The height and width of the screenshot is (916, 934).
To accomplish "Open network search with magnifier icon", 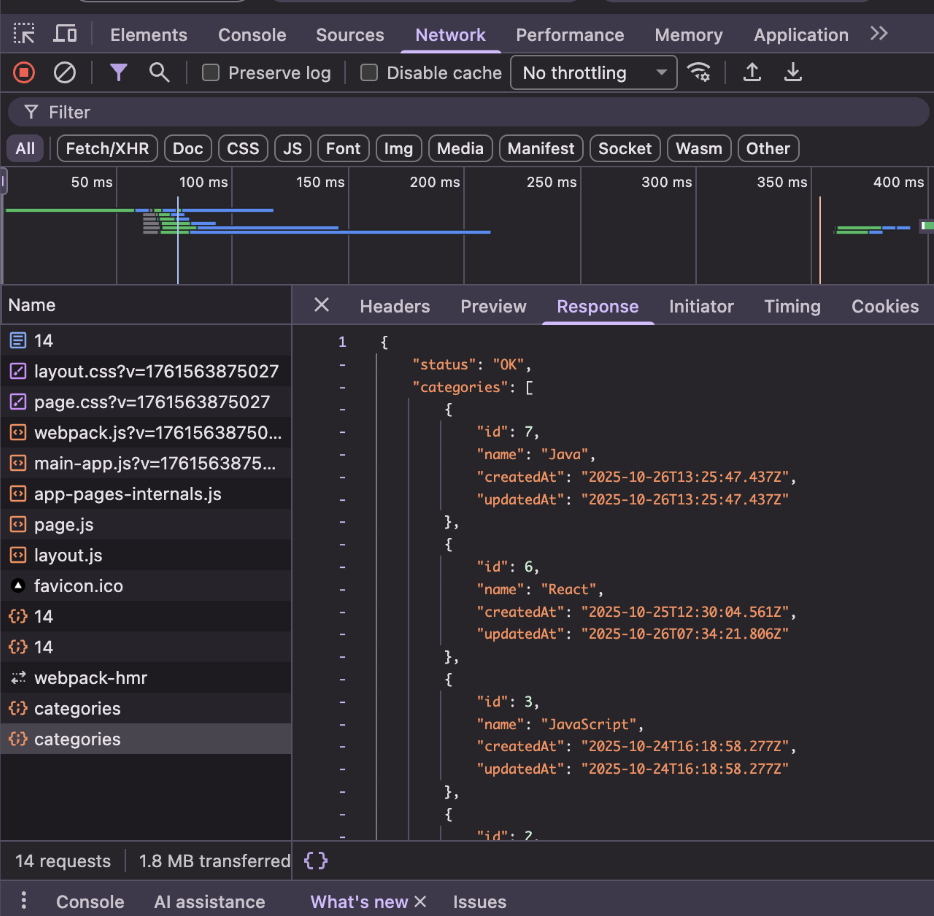I will (159, 72).
